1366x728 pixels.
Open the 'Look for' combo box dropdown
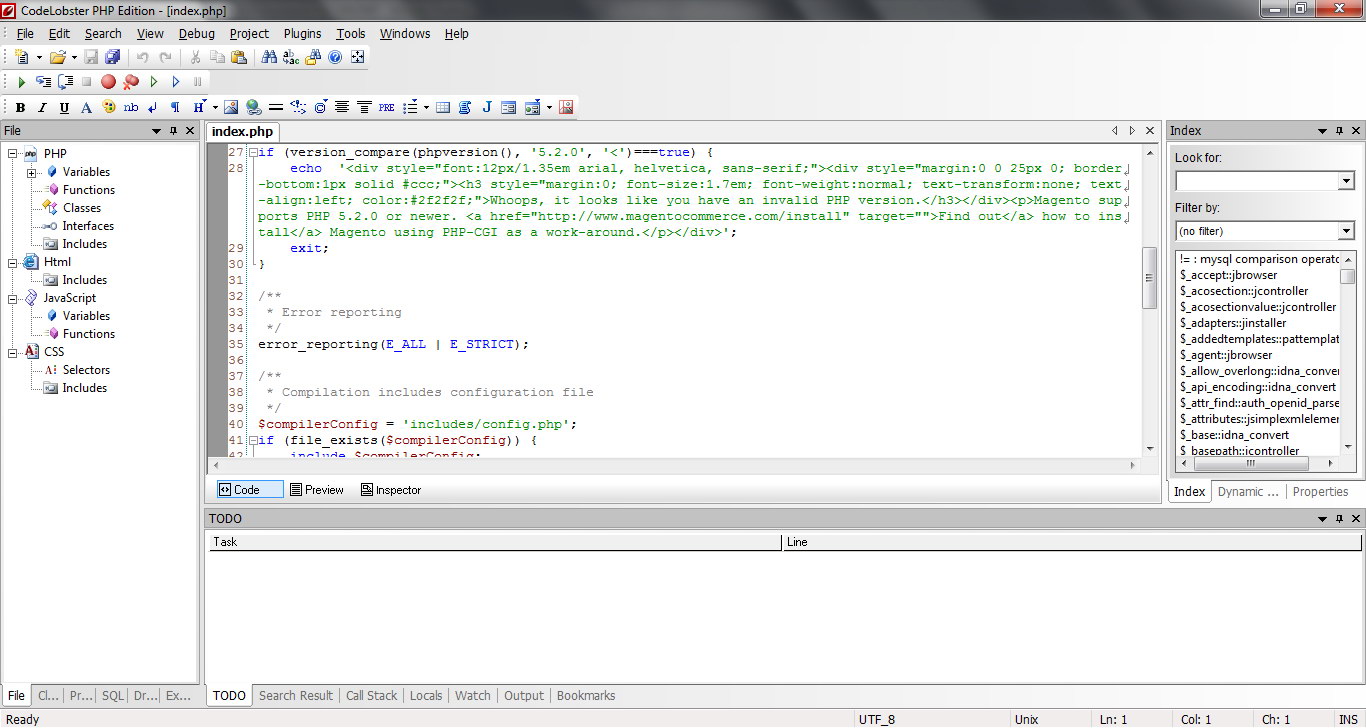click(1346, 181)
